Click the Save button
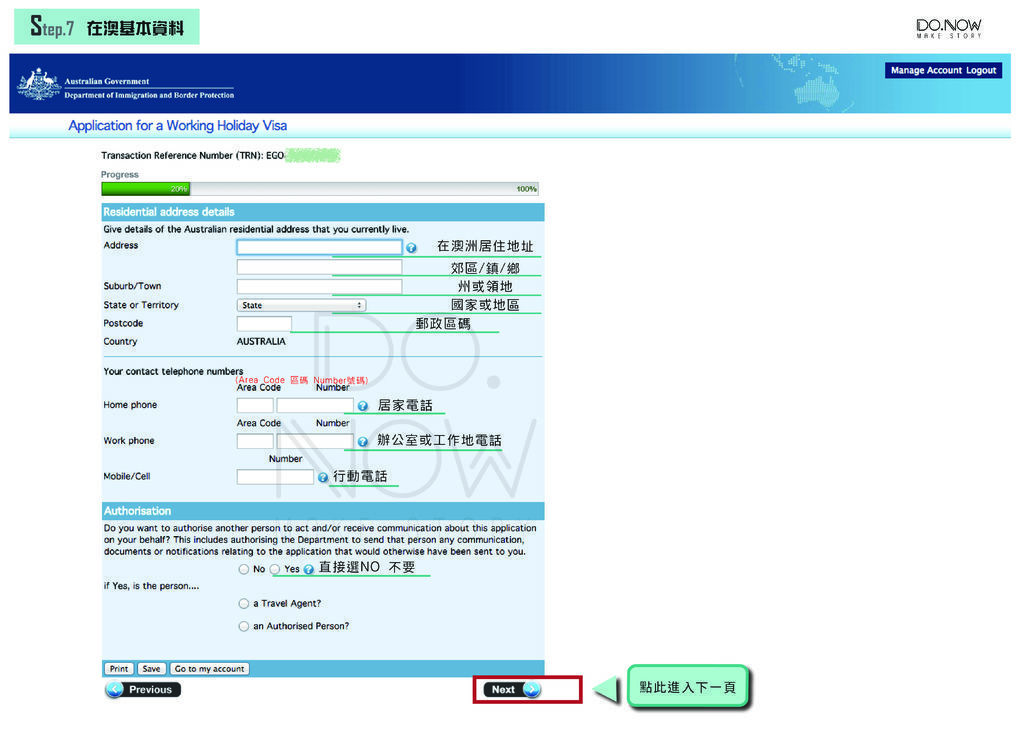 [152, 669]
